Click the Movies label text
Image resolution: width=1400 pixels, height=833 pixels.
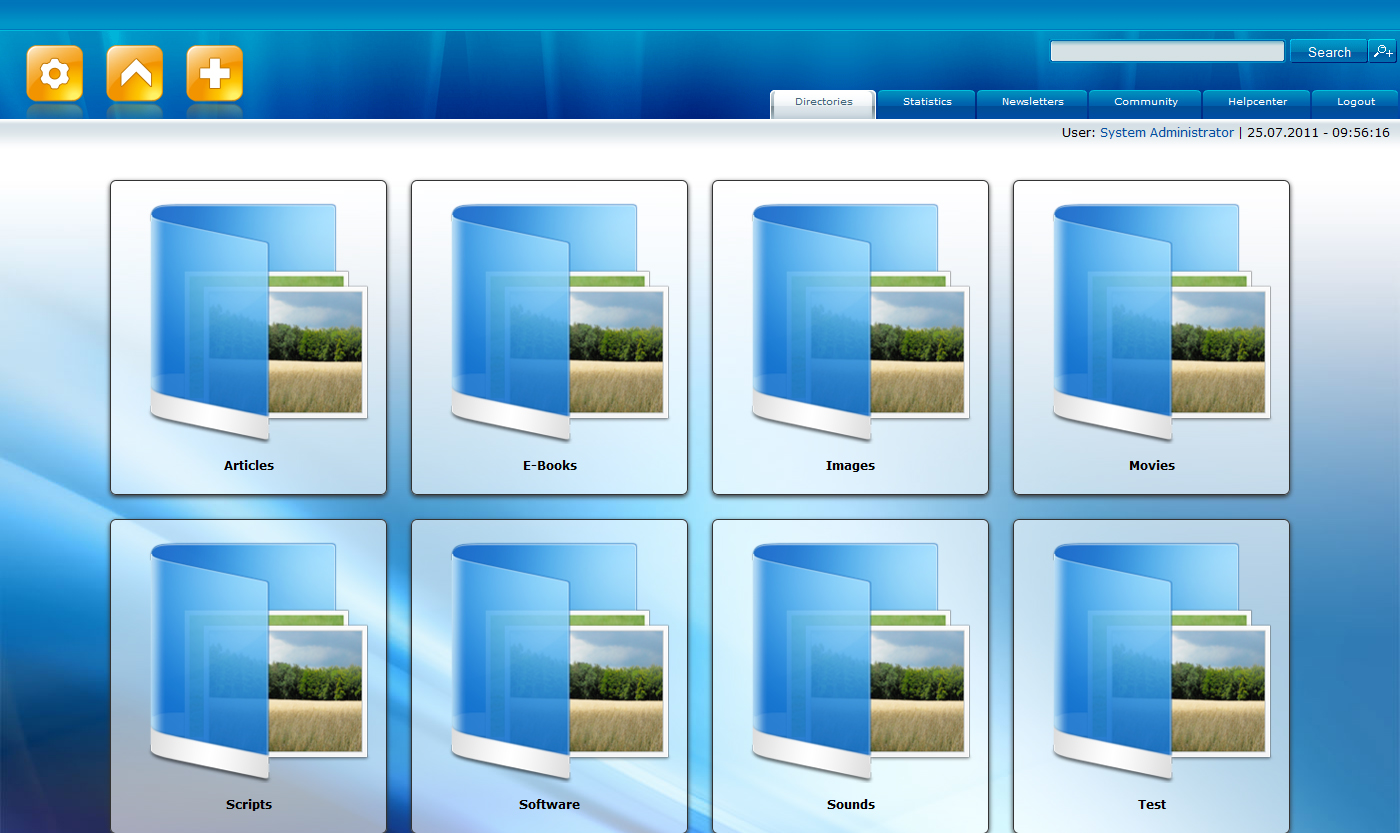pyautogui.click(x=1152, y=465)
